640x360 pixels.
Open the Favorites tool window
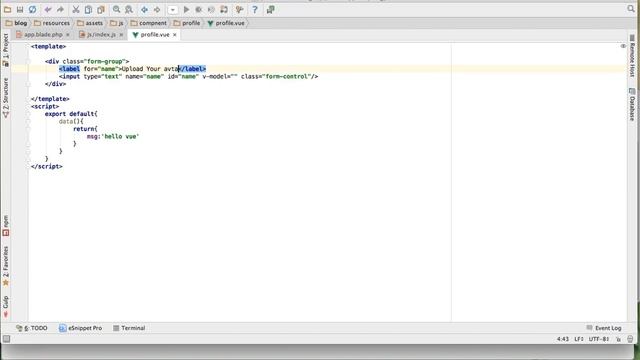6,266
